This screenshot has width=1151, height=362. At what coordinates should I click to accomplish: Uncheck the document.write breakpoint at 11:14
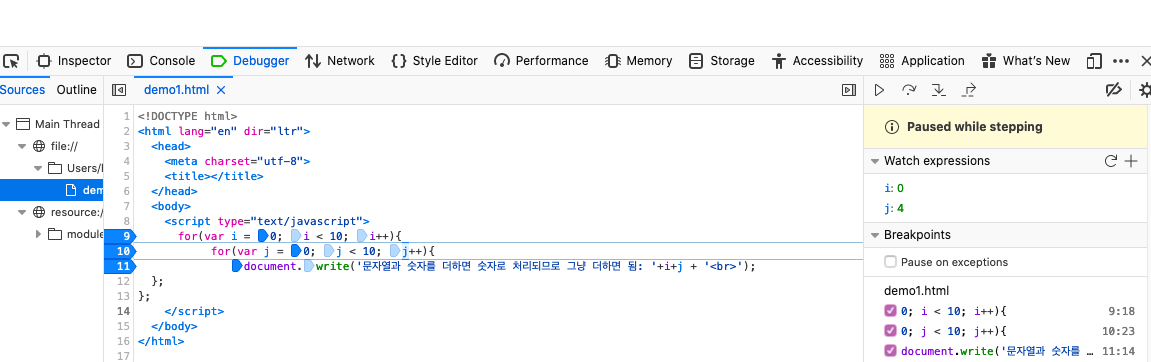[x=890, y=350]
